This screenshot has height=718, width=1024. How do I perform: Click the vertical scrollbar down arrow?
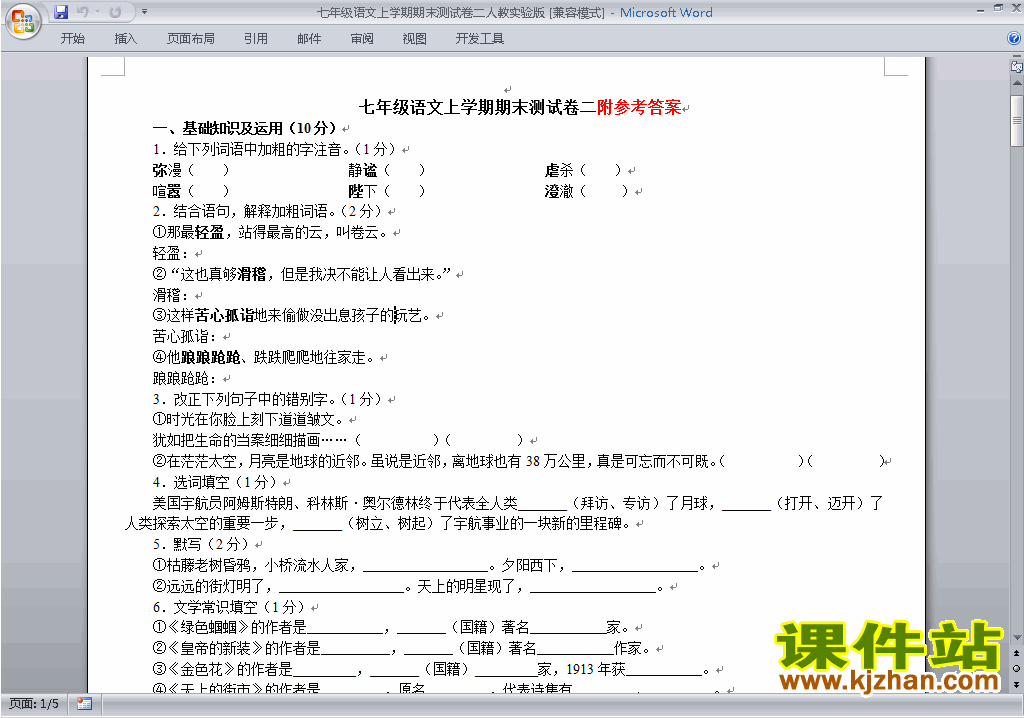tap(1017, 638)
